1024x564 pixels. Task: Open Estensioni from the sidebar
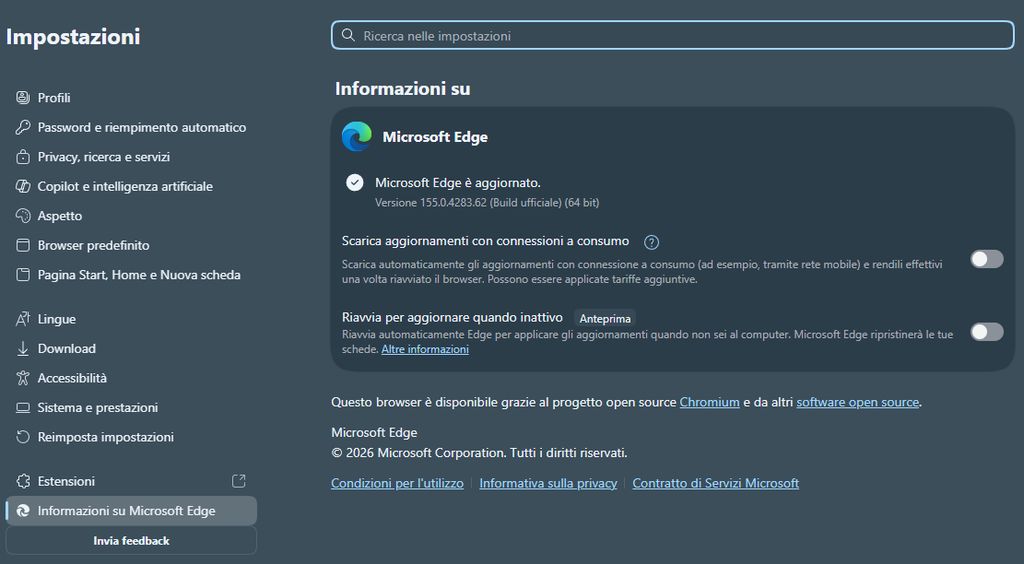(131, 481)
